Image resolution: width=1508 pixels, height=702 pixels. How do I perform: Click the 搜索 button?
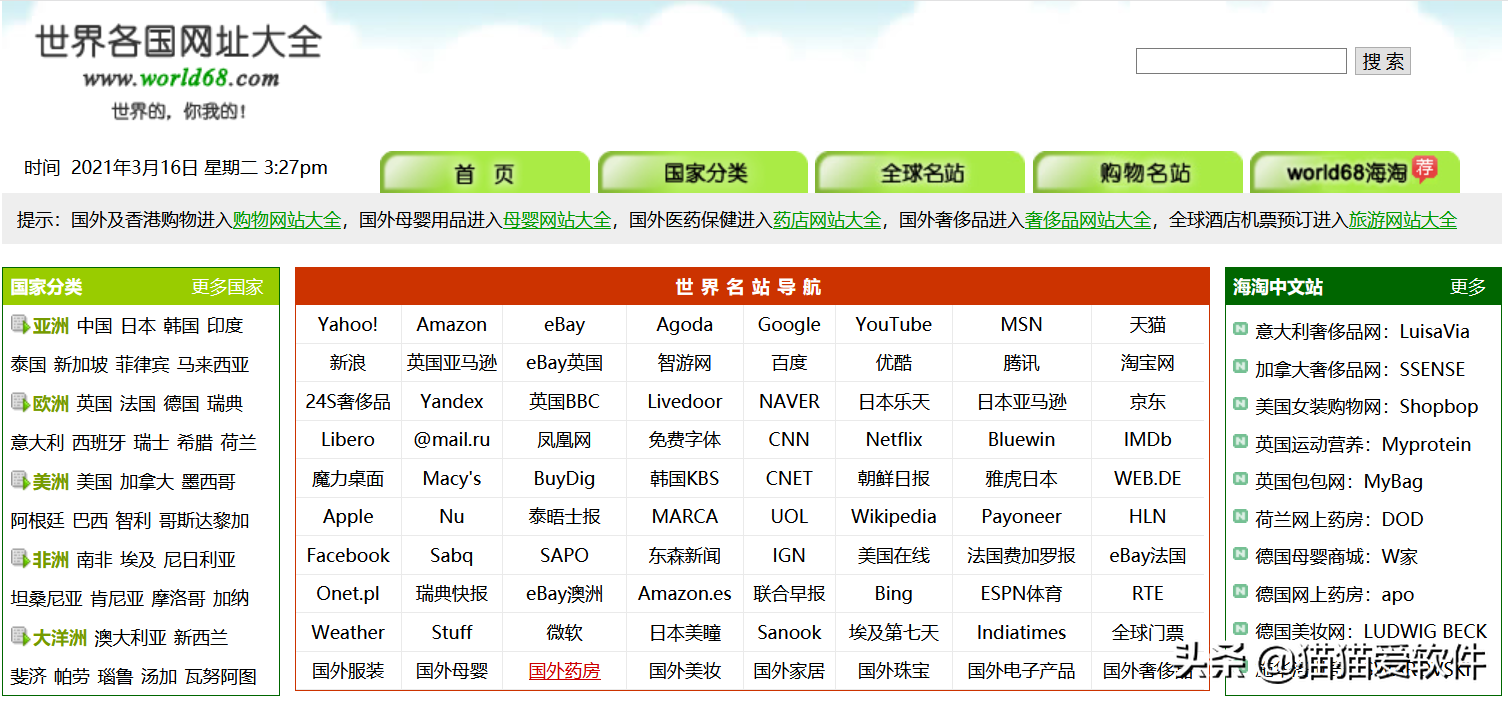(x=1383, y=61)
